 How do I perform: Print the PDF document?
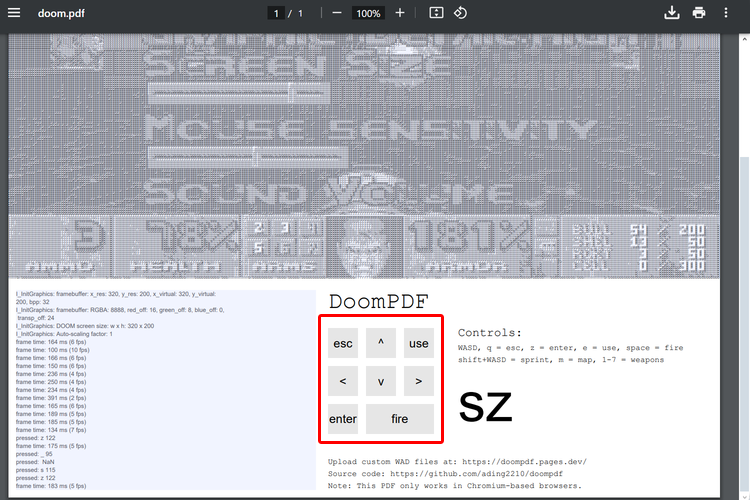pyautogui.click(x=699, y=13)
